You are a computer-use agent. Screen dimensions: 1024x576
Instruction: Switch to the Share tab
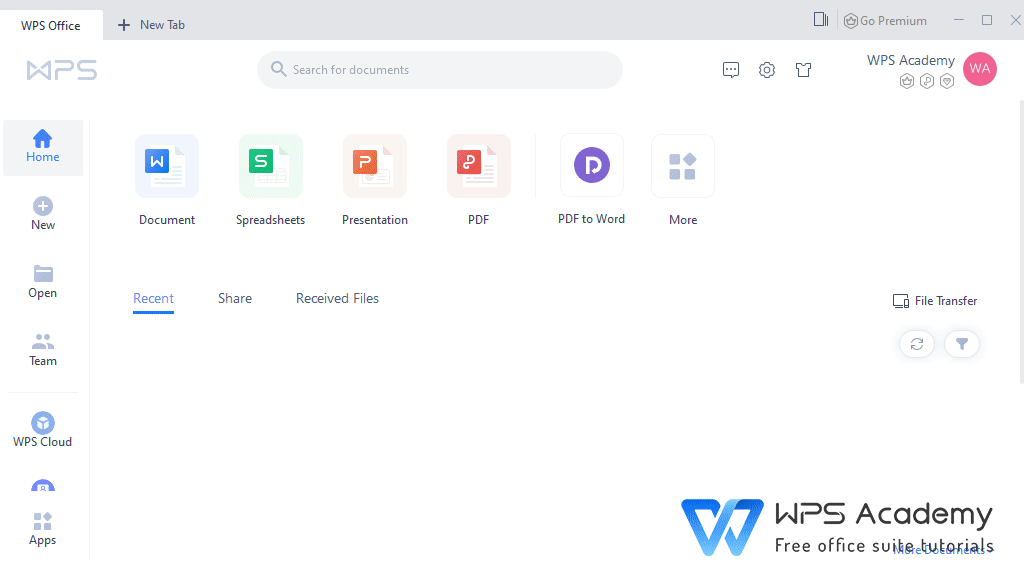click(x=235, y=298)
